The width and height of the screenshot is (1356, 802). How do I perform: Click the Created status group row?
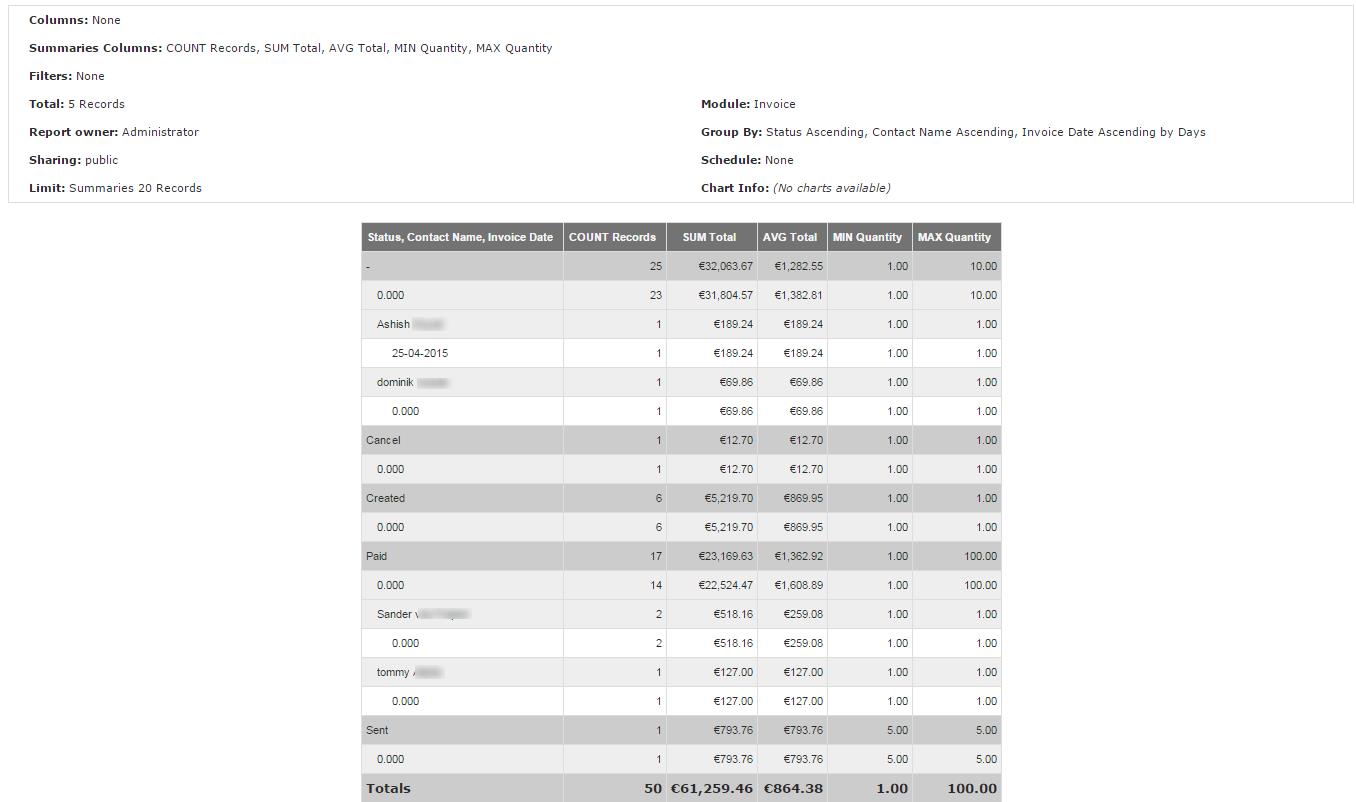386,498
